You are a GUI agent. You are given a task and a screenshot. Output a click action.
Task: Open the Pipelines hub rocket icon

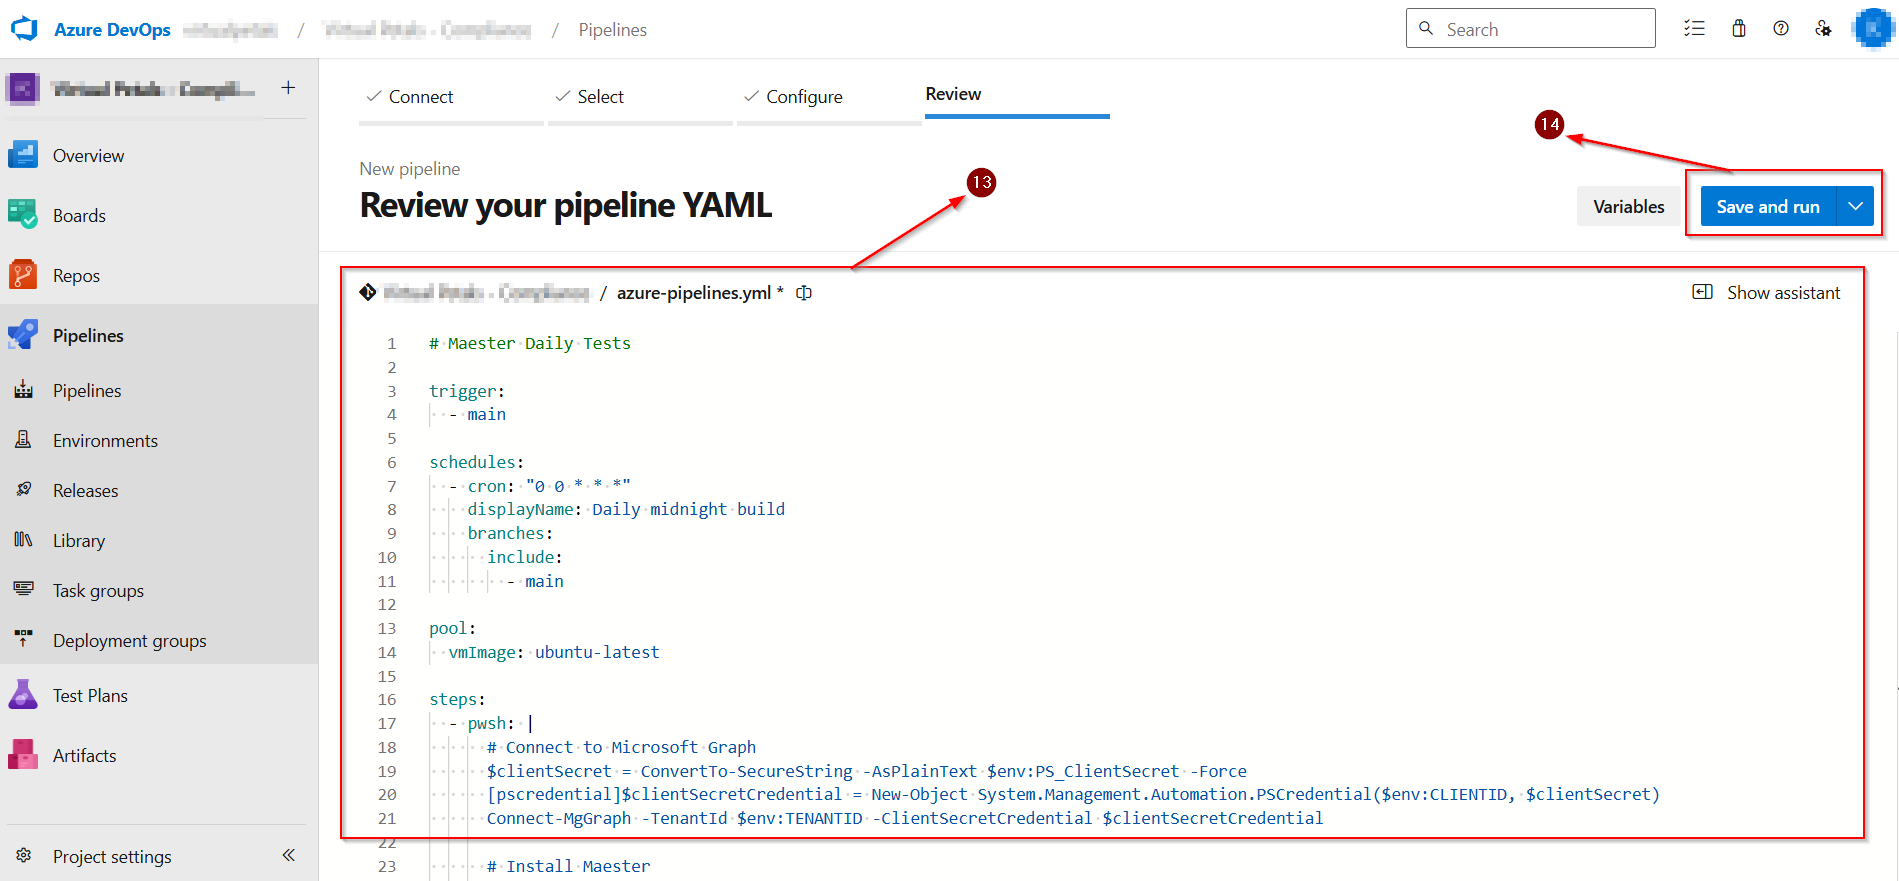[x=23, y=335]
